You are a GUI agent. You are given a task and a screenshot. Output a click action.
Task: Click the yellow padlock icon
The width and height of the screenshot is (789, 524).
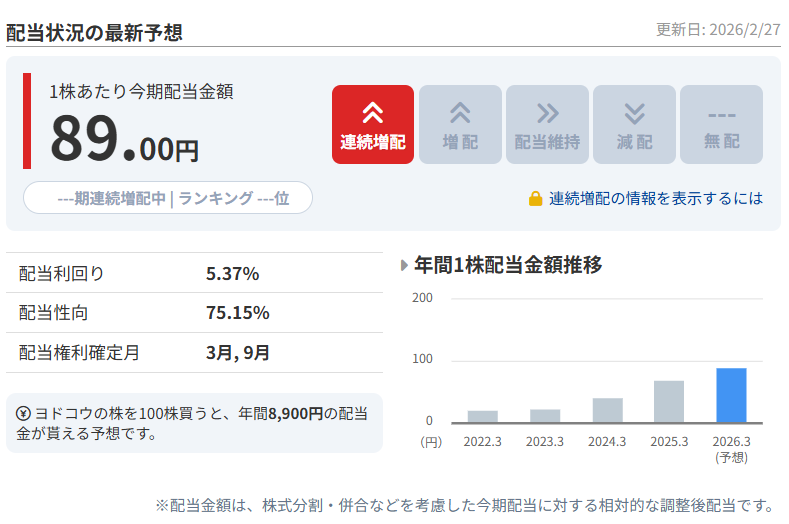[x=536, y=199]
